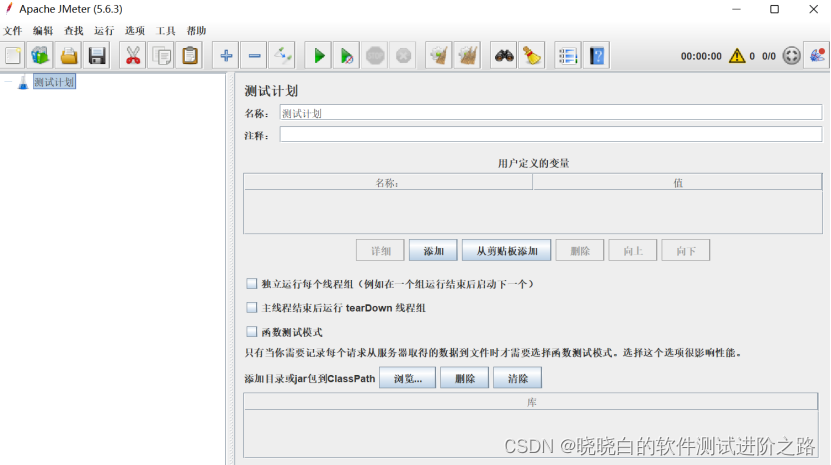Save the test plan with floppy icon
The height and width of the screenshot is (465, 831).
[97, 56]
